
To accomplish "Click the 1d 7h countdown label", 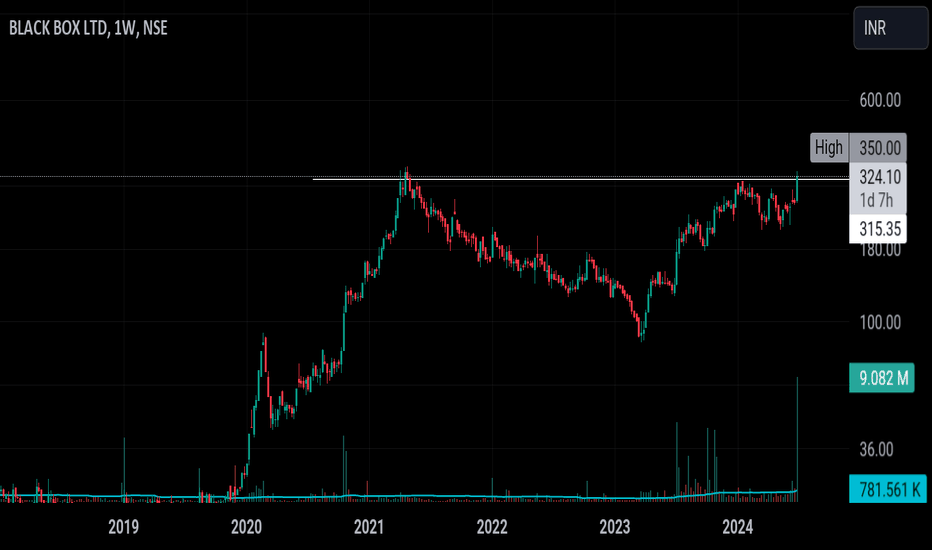I will tap(876, 200).
